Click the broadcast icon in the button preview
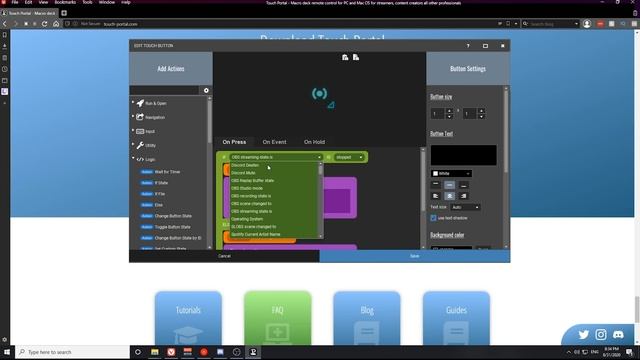The image size is (640, 360). 319,93
